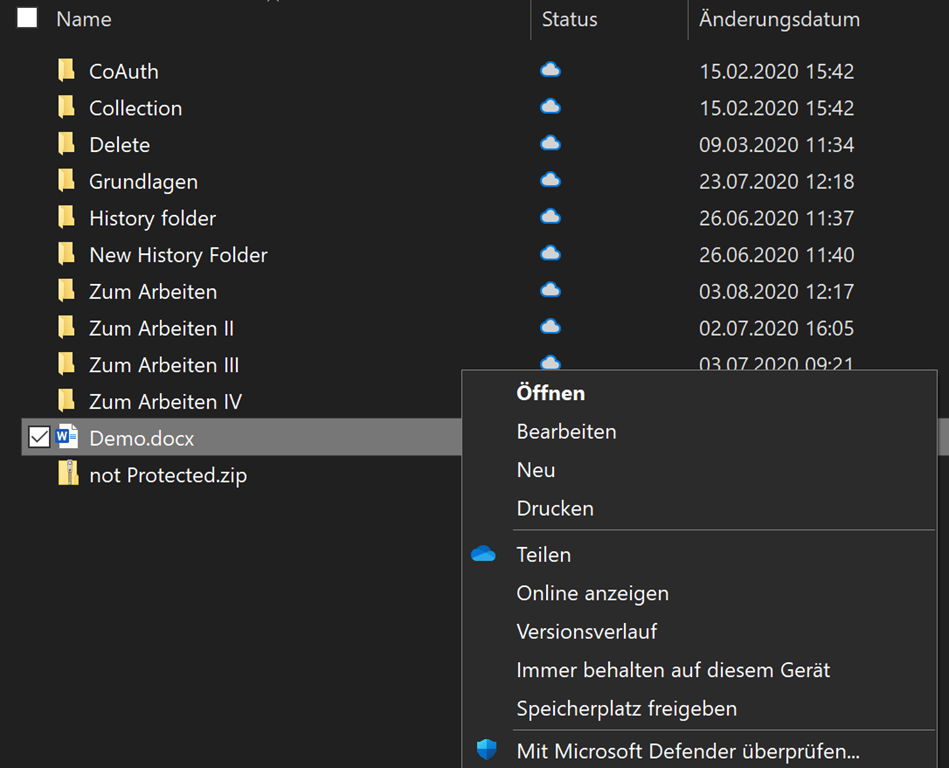Viewport: 949px width, 768px height.
Task: Click the Status column header
Action: 569,19
